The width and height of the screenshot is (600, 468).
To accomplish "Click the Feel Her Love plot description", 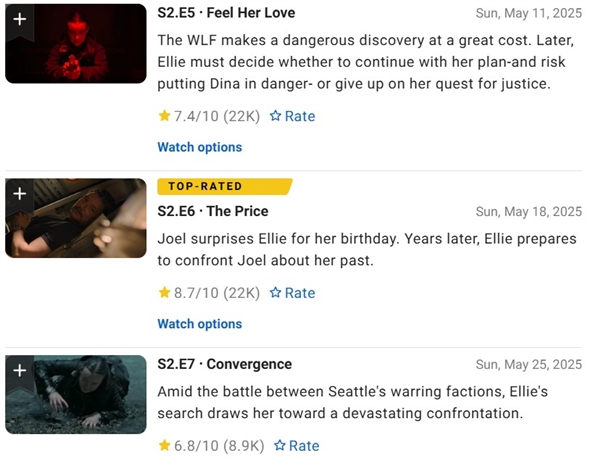I will [369, 62].
